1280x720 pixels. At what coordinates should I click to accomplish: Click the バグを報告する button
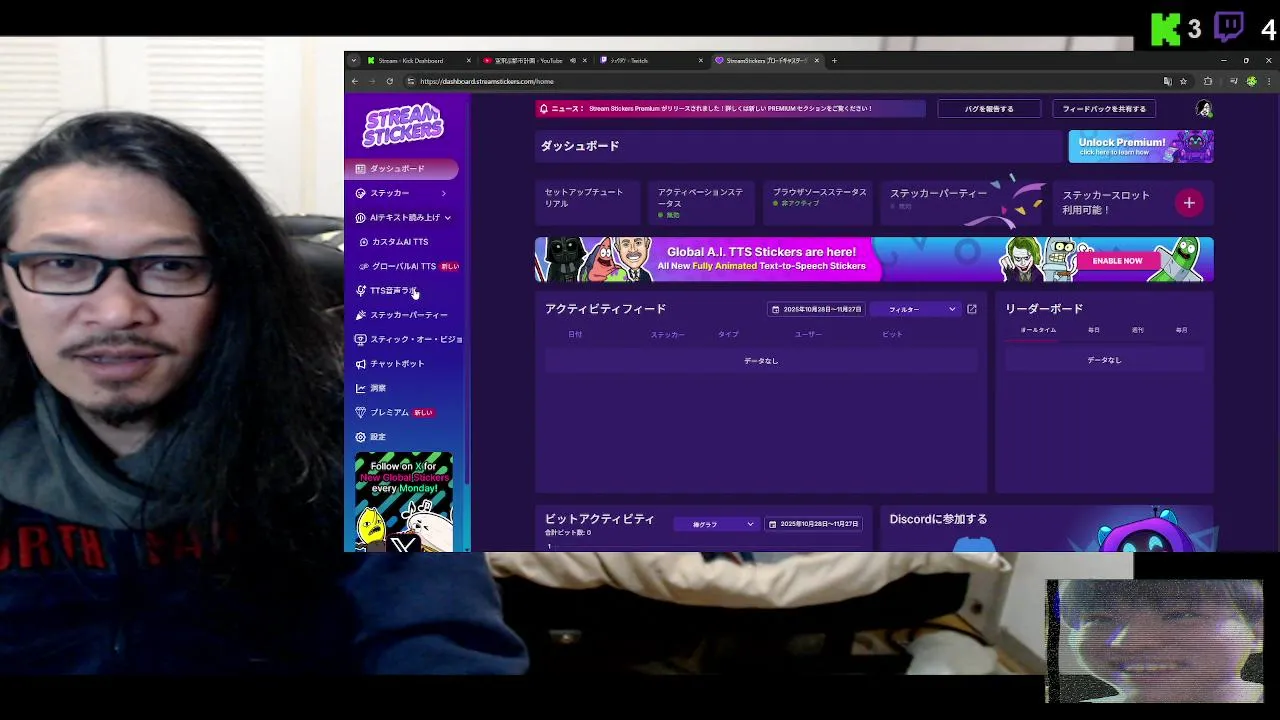[989, 109]
